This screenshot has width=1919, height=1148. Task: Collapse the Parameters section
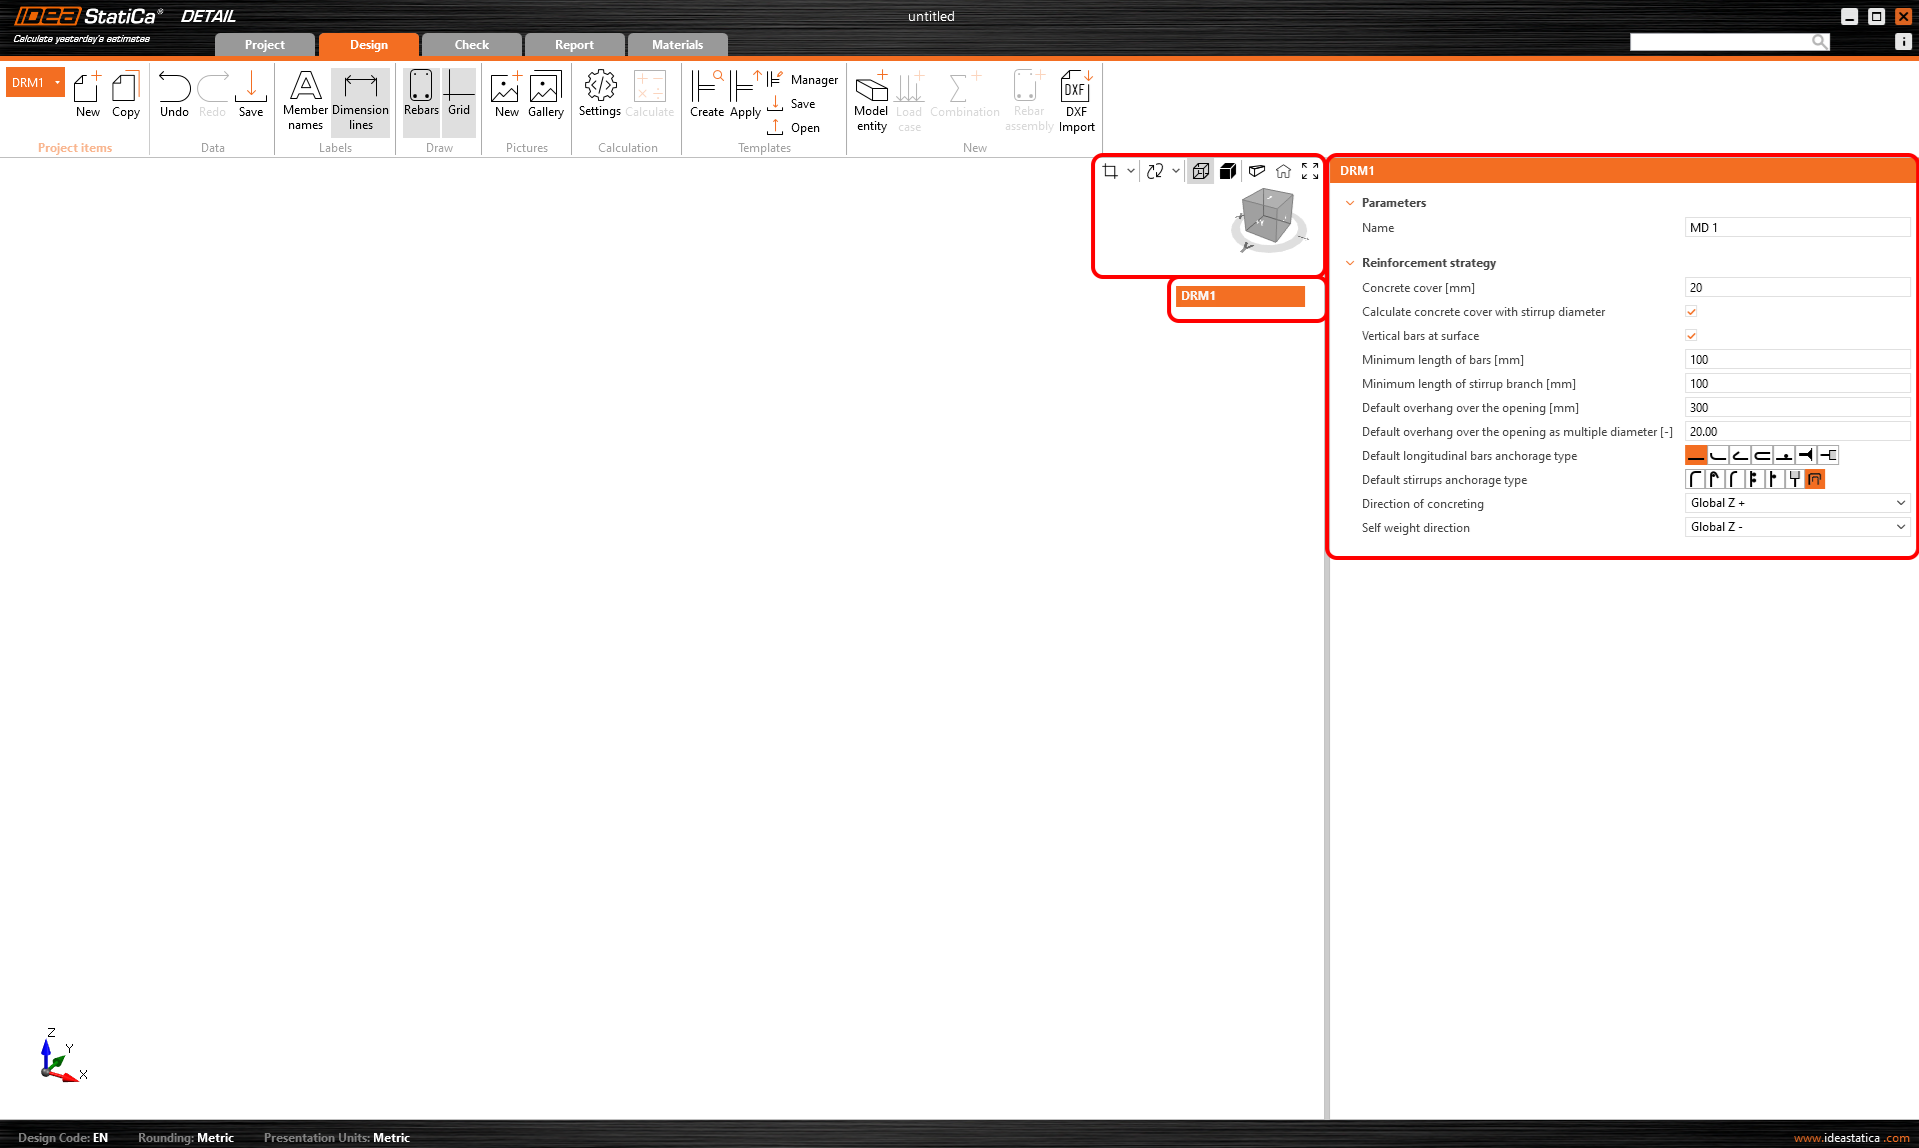pyautogui.click(x=1350, y=203)
